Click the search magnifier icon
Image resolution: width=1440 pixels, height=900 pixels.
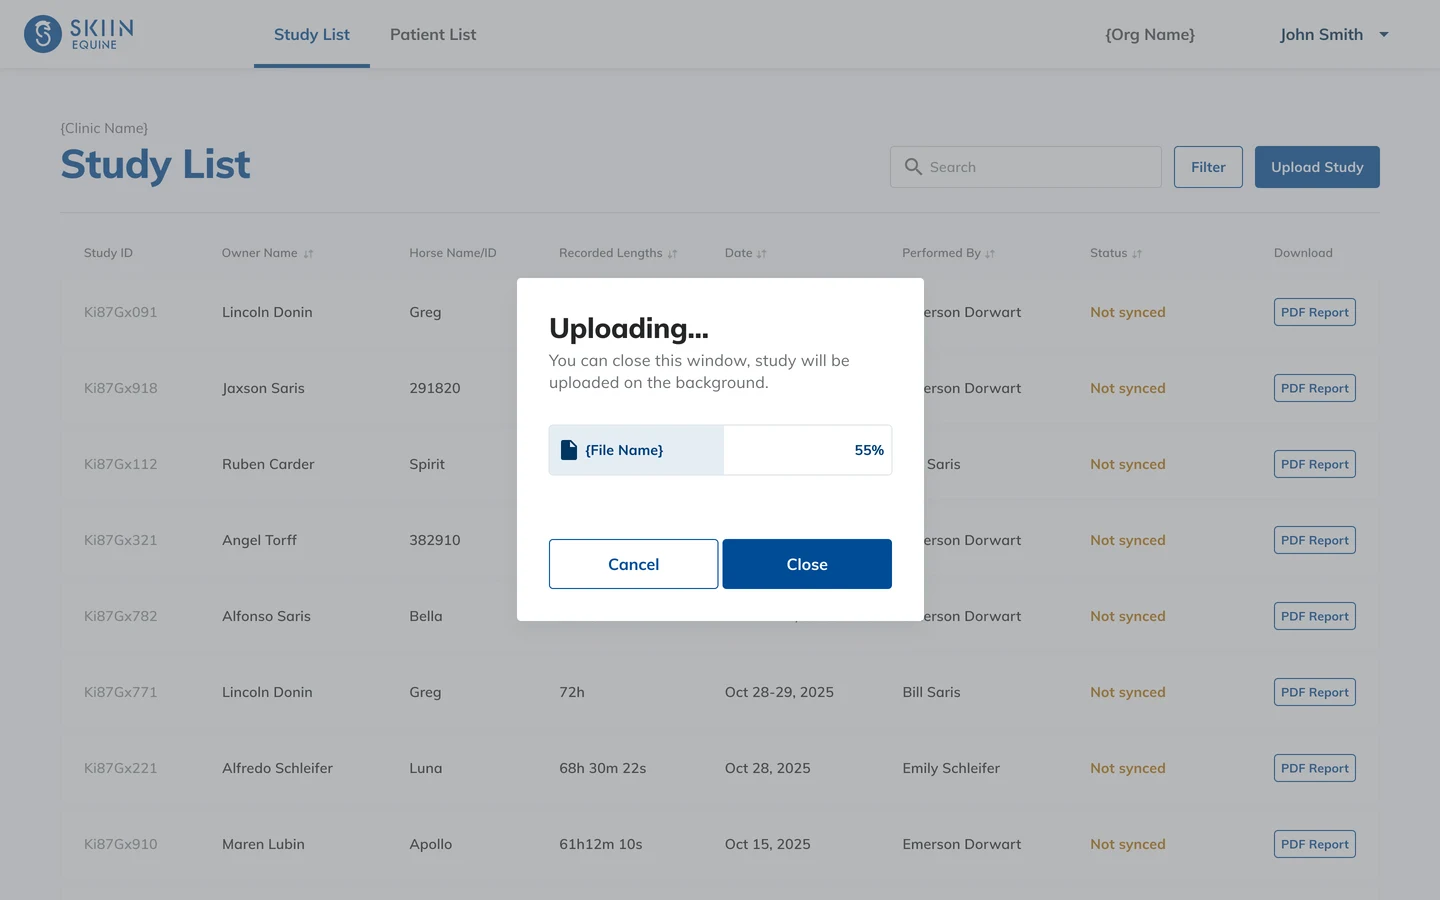(913, 167)
